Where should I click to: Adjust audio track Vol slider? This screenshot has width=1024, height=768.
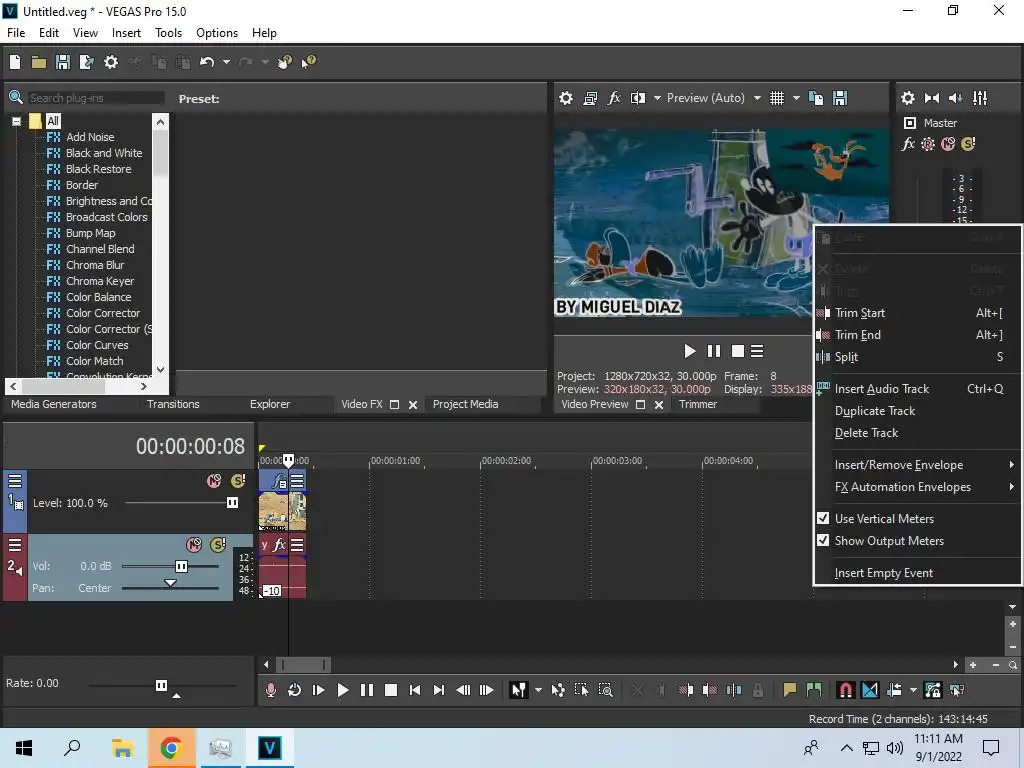coord(182,566)
